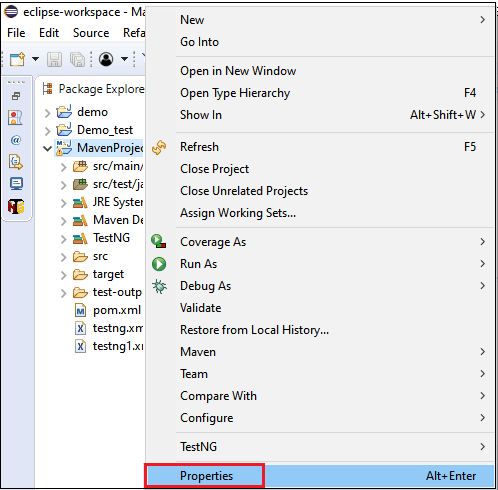498x490 pixels.
Task: Expand the demo project node
Action: (x=48, y=113)
